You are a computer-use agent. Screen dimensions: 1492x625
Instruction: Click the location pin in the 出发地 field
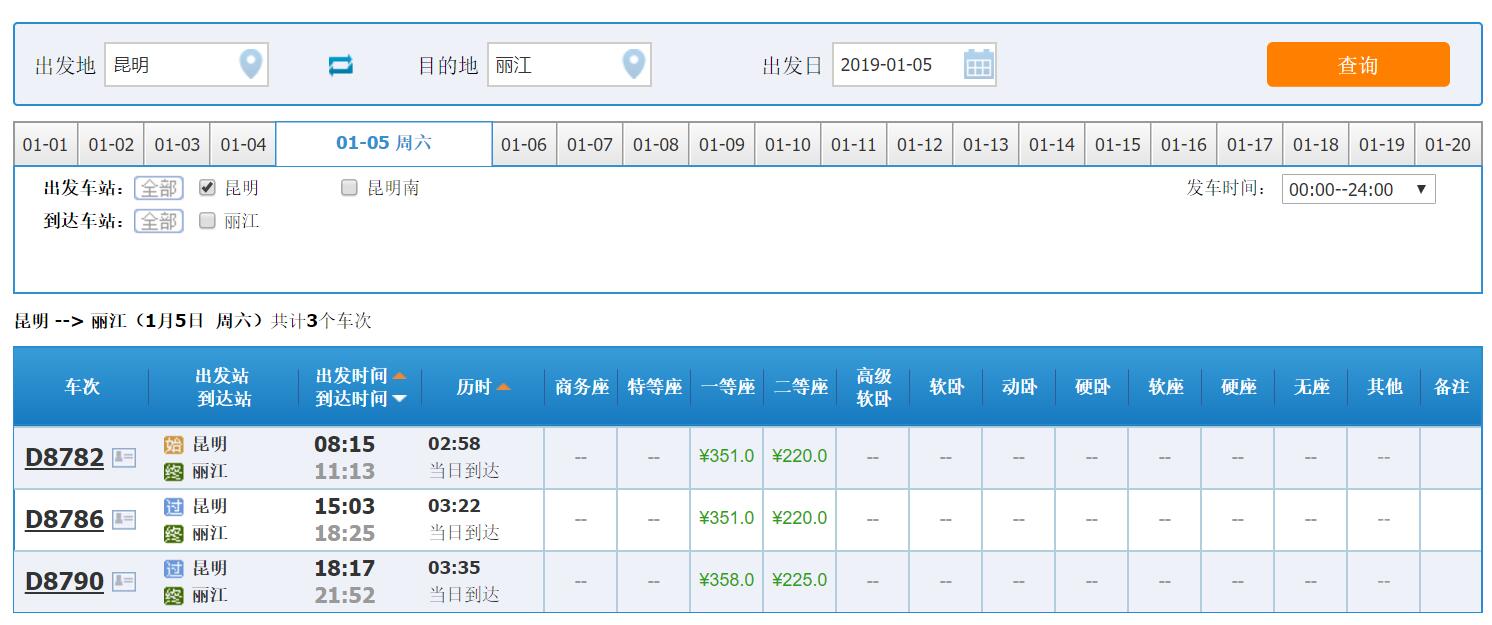pyautogui.click(x=251, y=65)
